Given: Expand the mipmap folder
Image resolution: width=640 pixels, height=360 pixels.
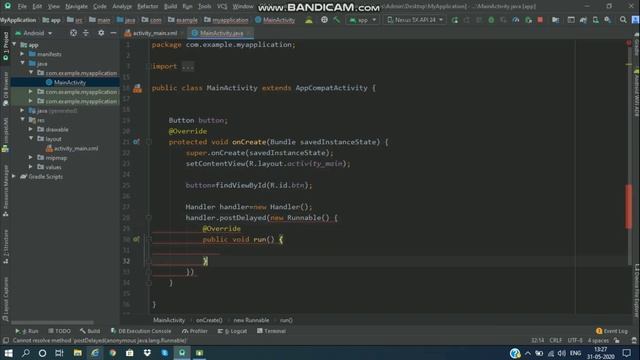Looking at the screenshot, I should click(31, 158).
